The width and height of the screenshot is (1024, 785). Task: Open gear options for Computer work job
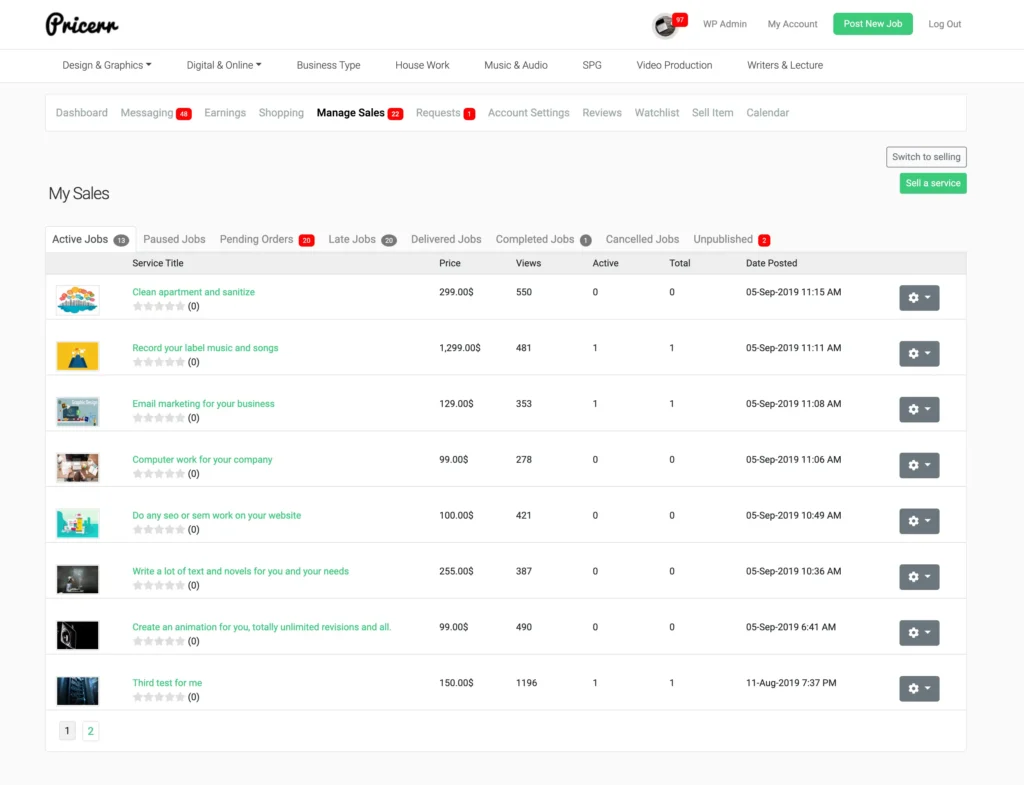[919, 465]
